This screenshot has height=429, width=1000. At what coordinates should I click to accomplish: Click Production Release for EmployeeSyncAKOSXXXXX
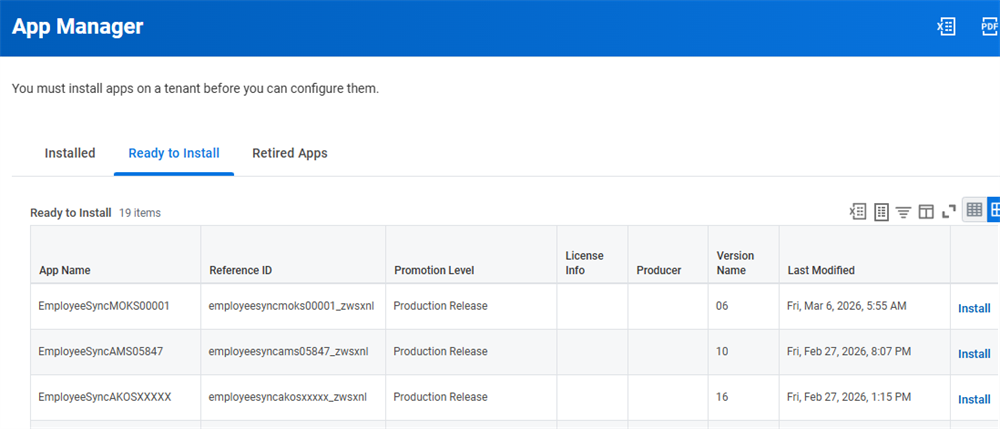click(440, 397)
